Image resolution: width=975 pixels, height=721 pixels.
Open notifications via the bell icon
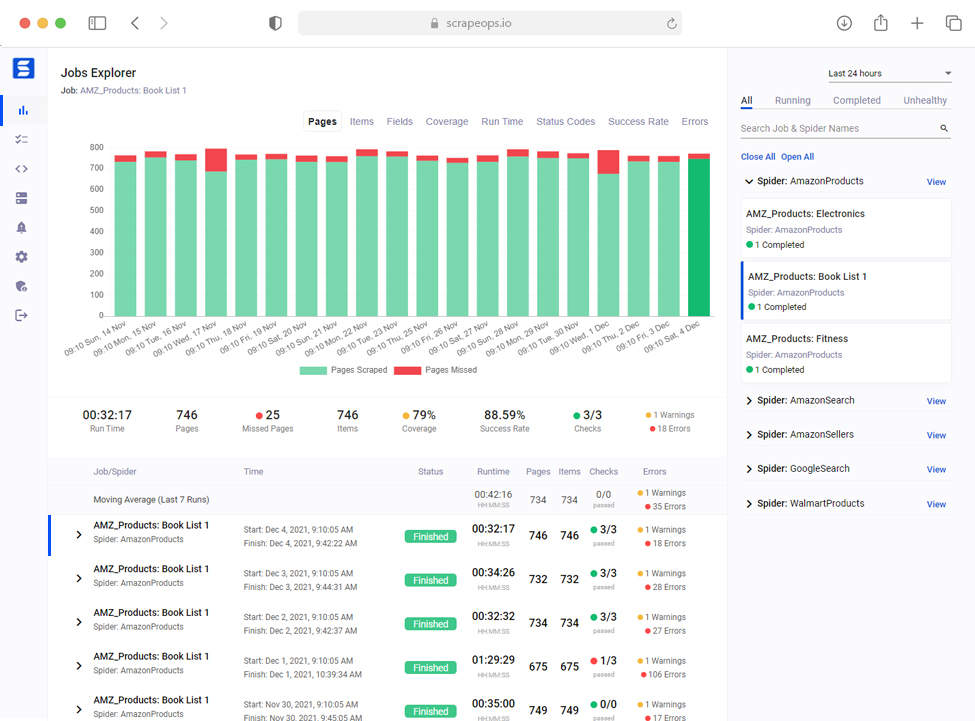(x=24, y=227)
